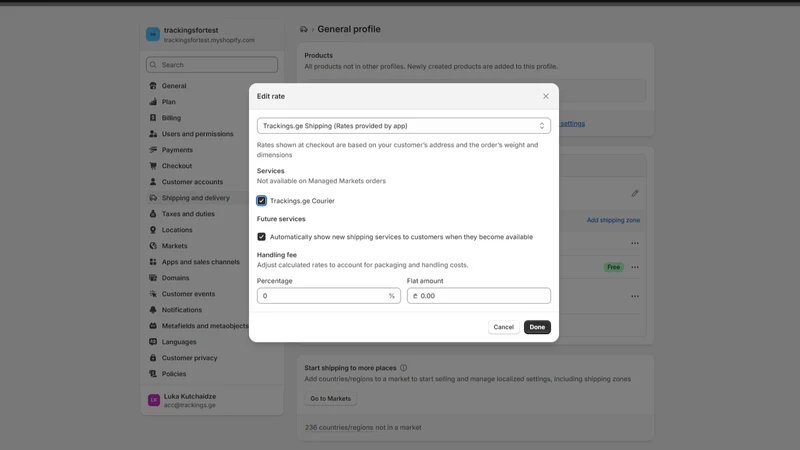The image size is (800, 450).
Task: Open the Languages icon
Action: tap(153, 342)
